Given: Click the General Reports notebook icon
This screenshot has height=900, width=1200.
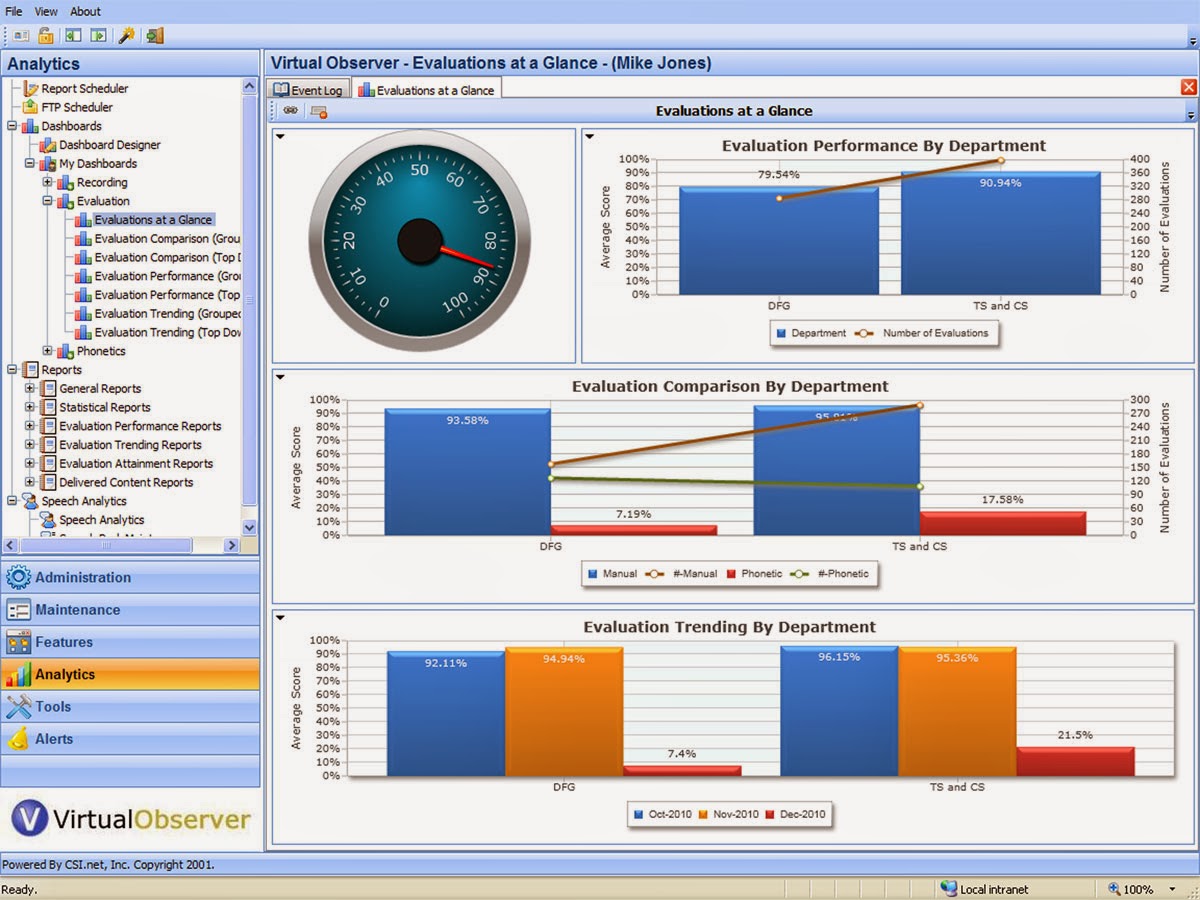Looking at the screenshot, I should tap(48, 388).
